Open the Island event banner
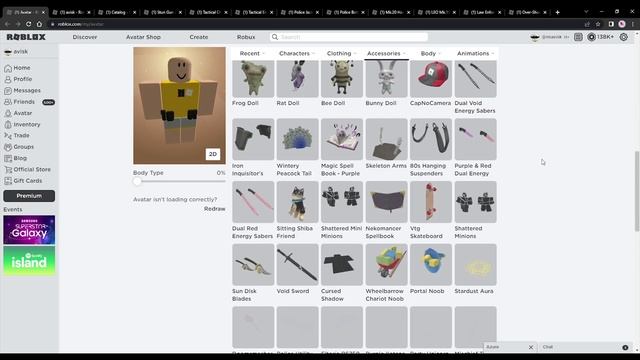 pyautogui.click(x=29, y=261)
